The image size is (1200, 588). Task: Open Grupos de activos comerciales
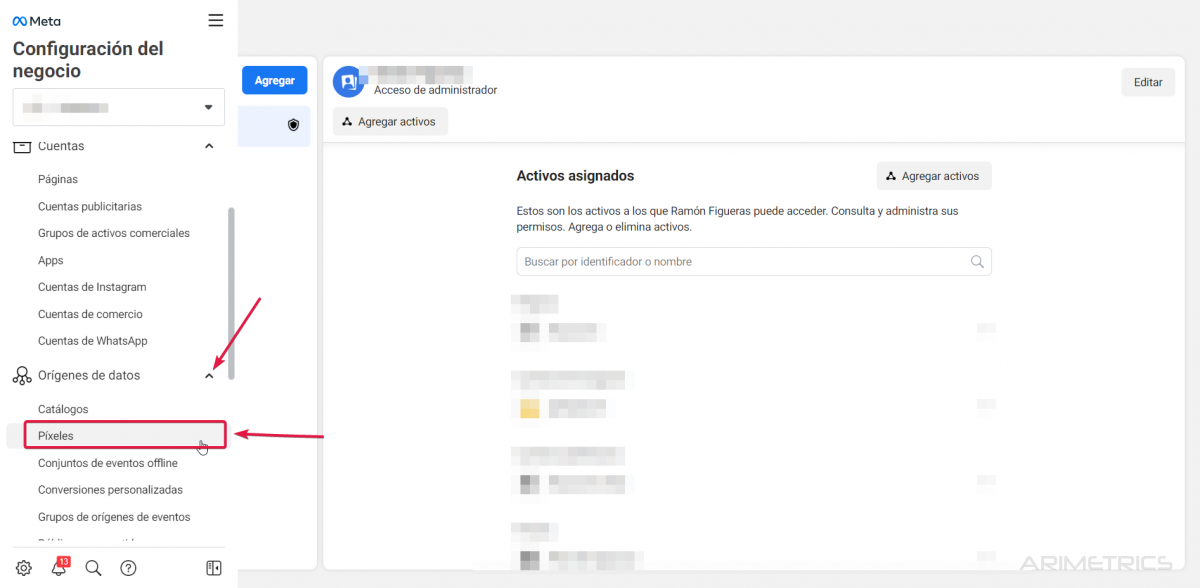[114, 233]
